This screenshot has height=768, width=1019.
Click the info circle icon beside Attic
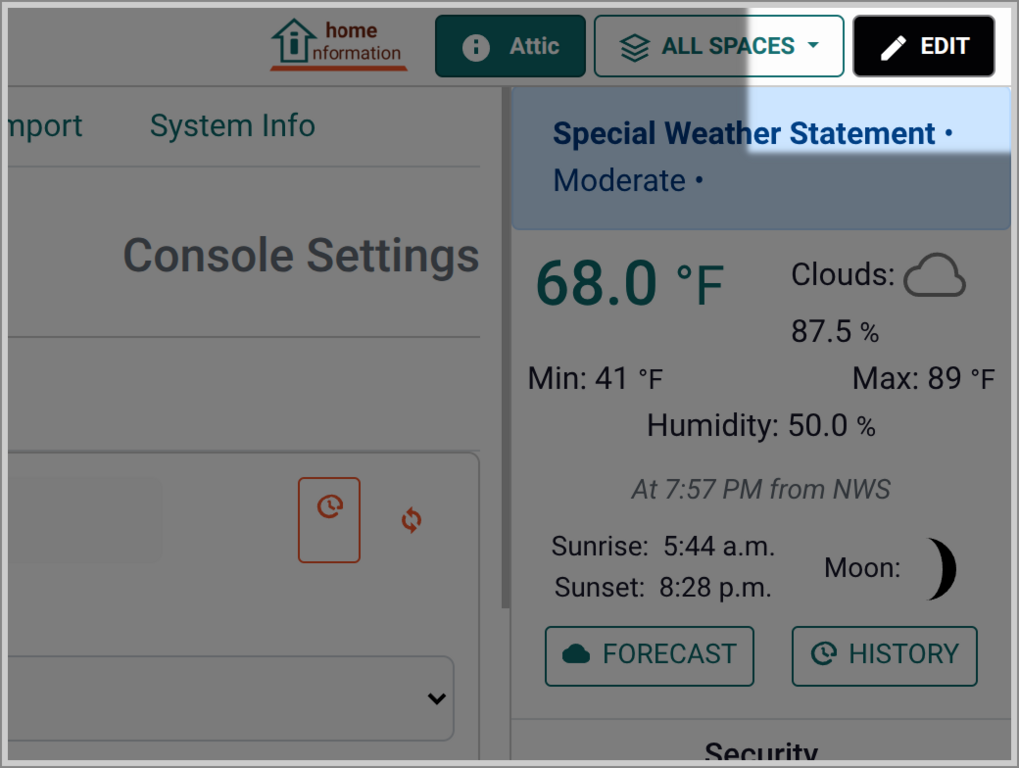476,47
